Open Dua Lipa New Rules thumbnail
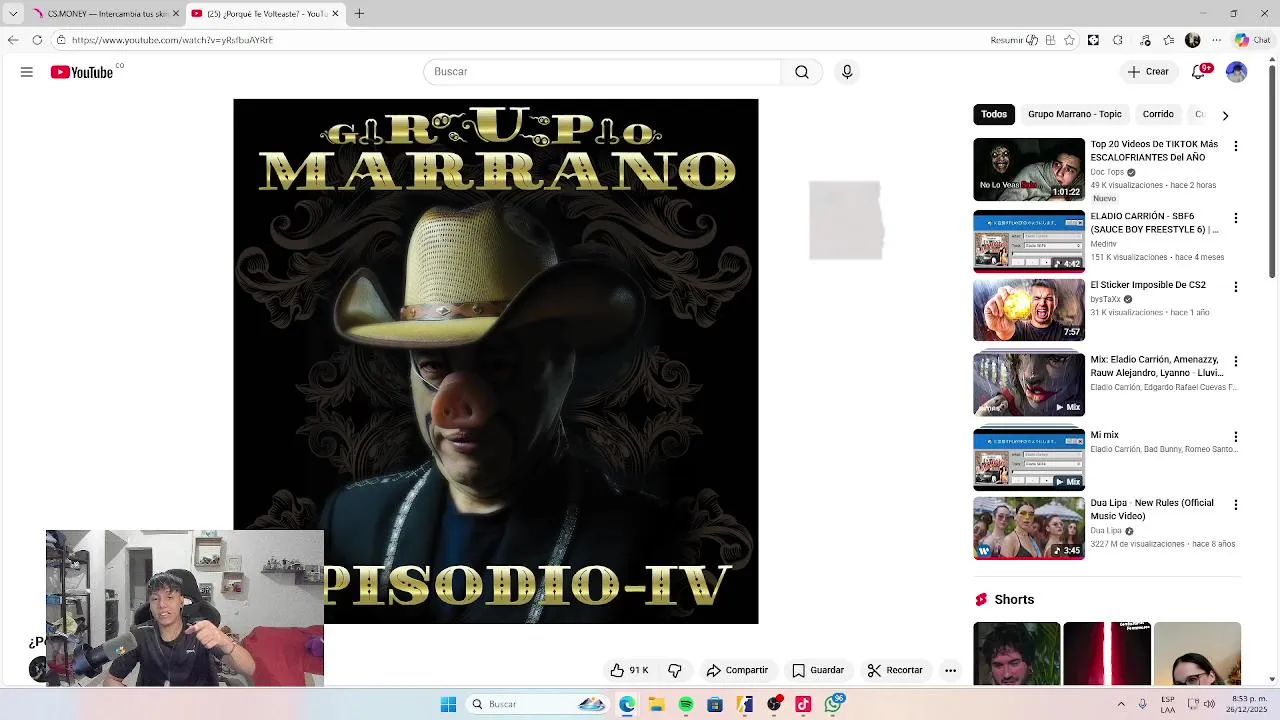1280x720 pixels. coord(1029,528)
